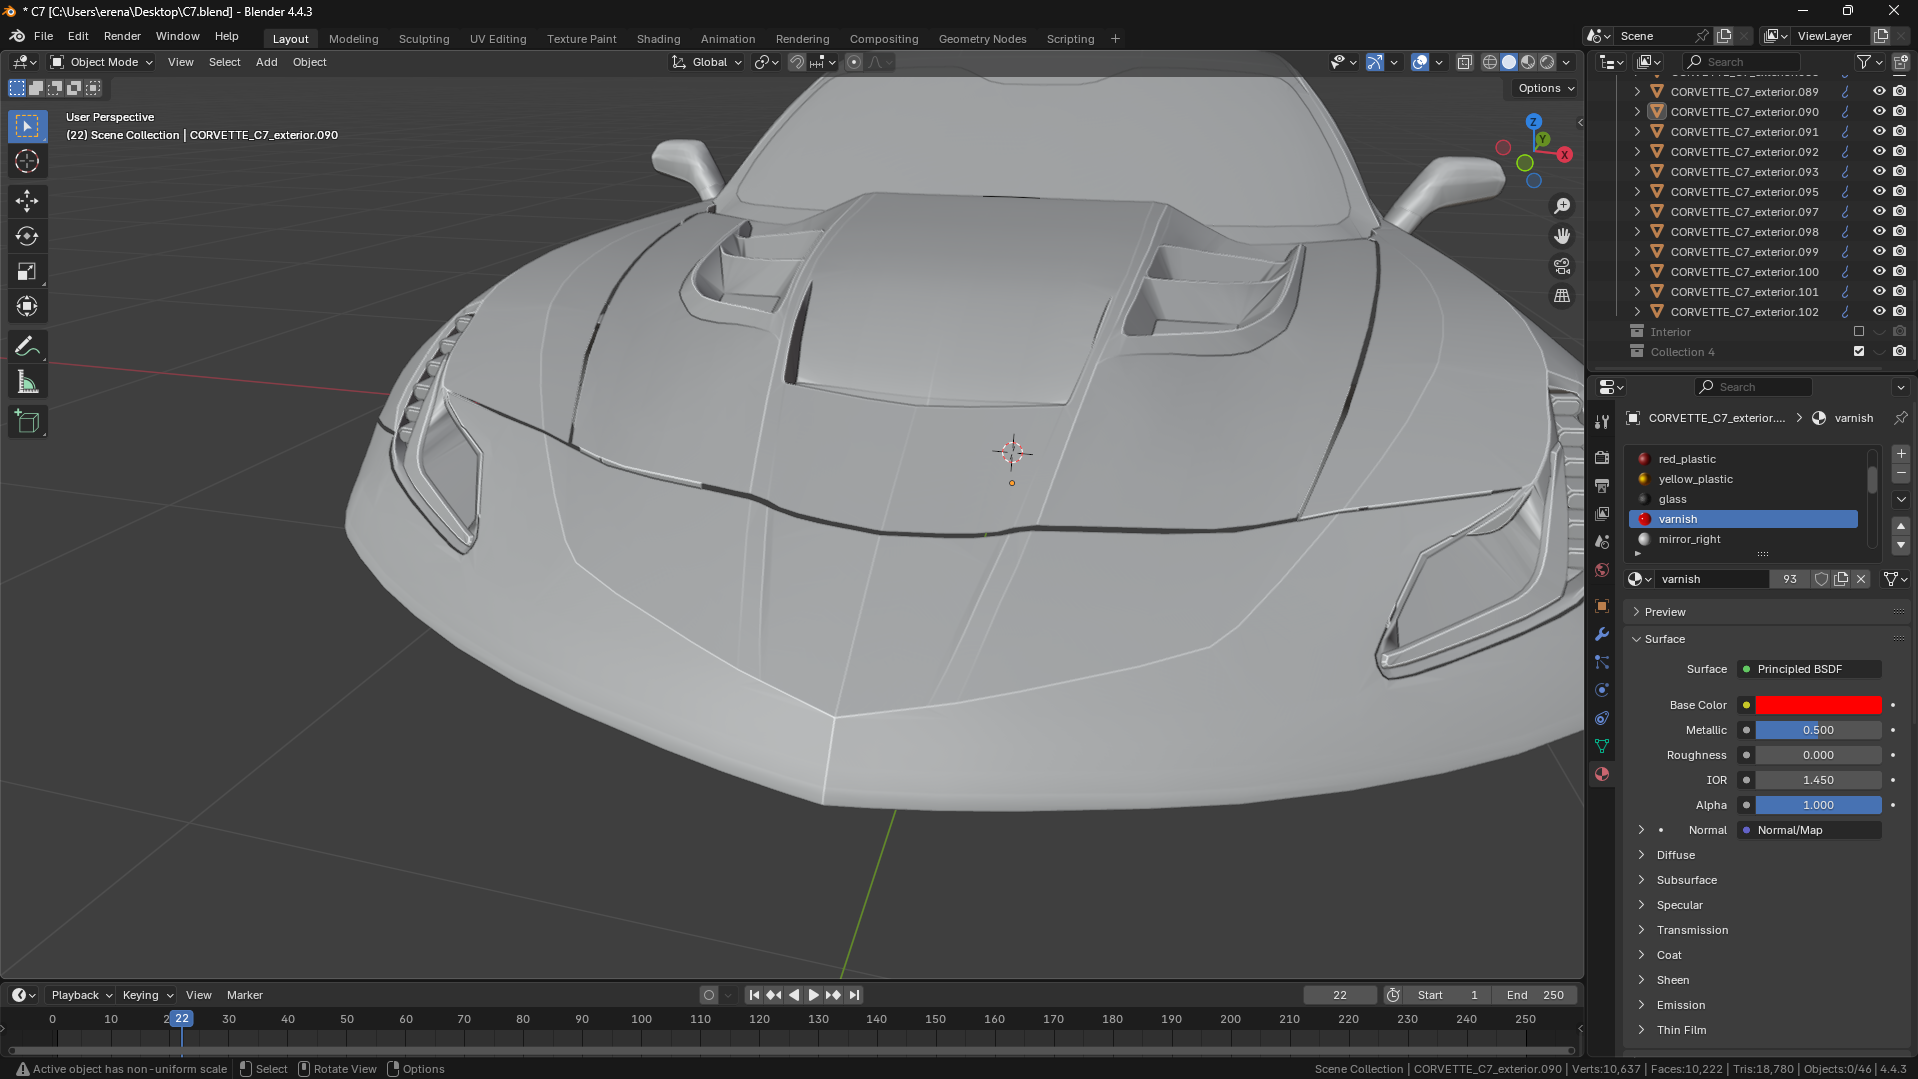Toggle X-Ray display in viewport header
Viewport: 1918px width, 1079px height.
pos(1464,62)
